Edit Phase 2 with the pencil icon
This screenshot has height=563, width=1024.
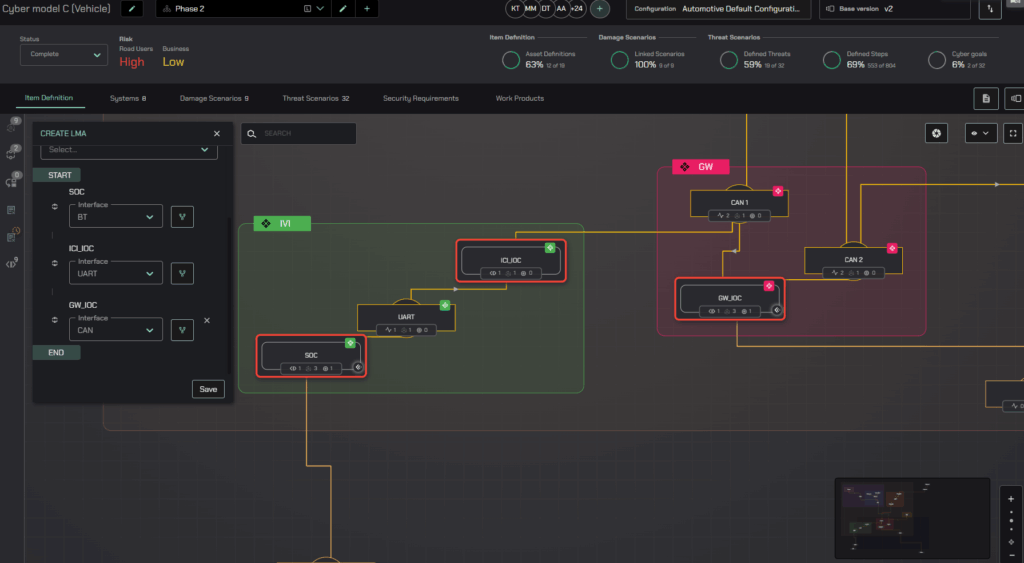click(x=342, y=8)
